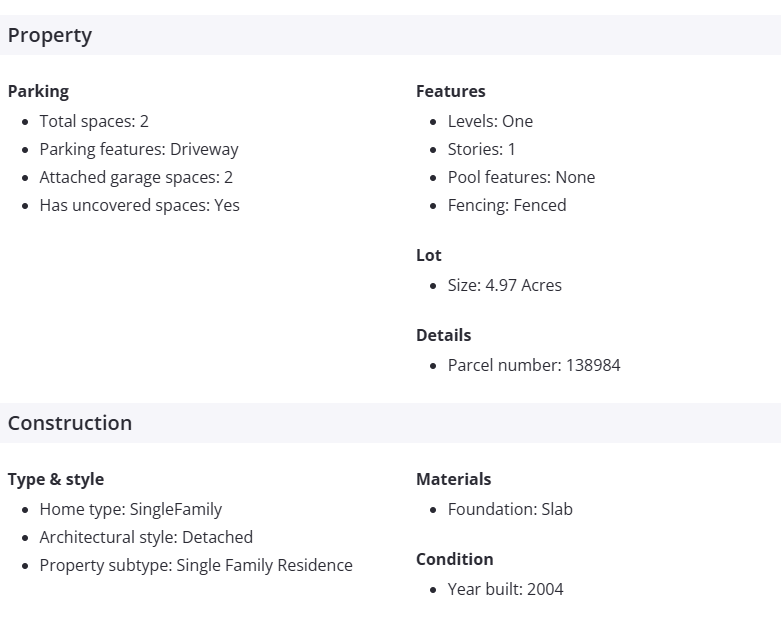Select Pool features: None text
The height and width of the screenshot is (619, 781).
521,177
